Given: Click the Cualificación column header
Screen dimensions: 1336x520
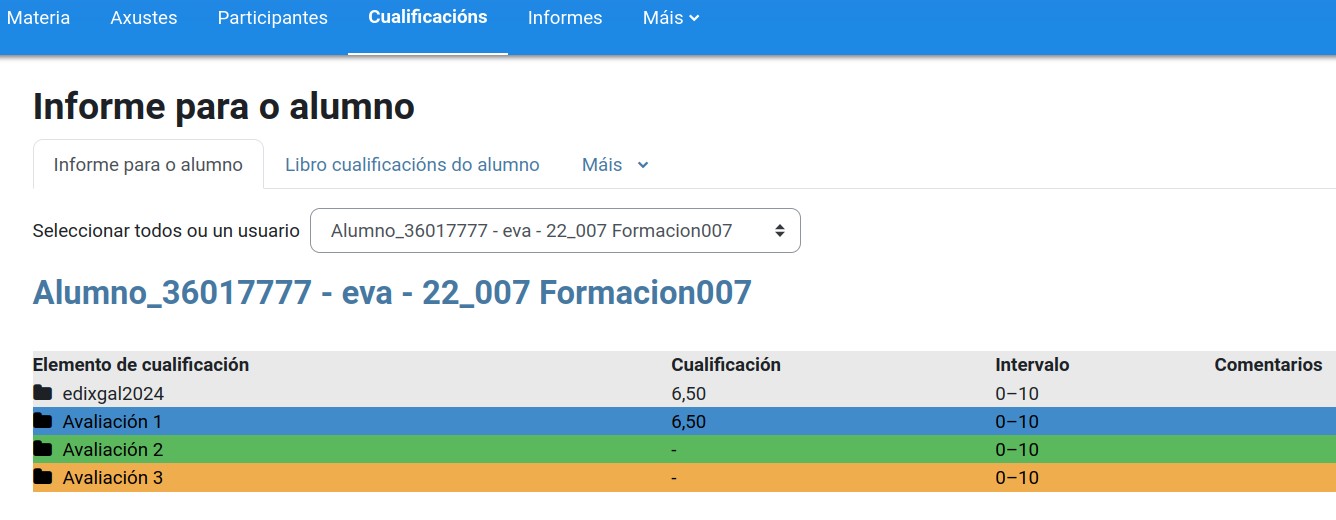Looking at the screenshot, I should click(x=725, y=365).
